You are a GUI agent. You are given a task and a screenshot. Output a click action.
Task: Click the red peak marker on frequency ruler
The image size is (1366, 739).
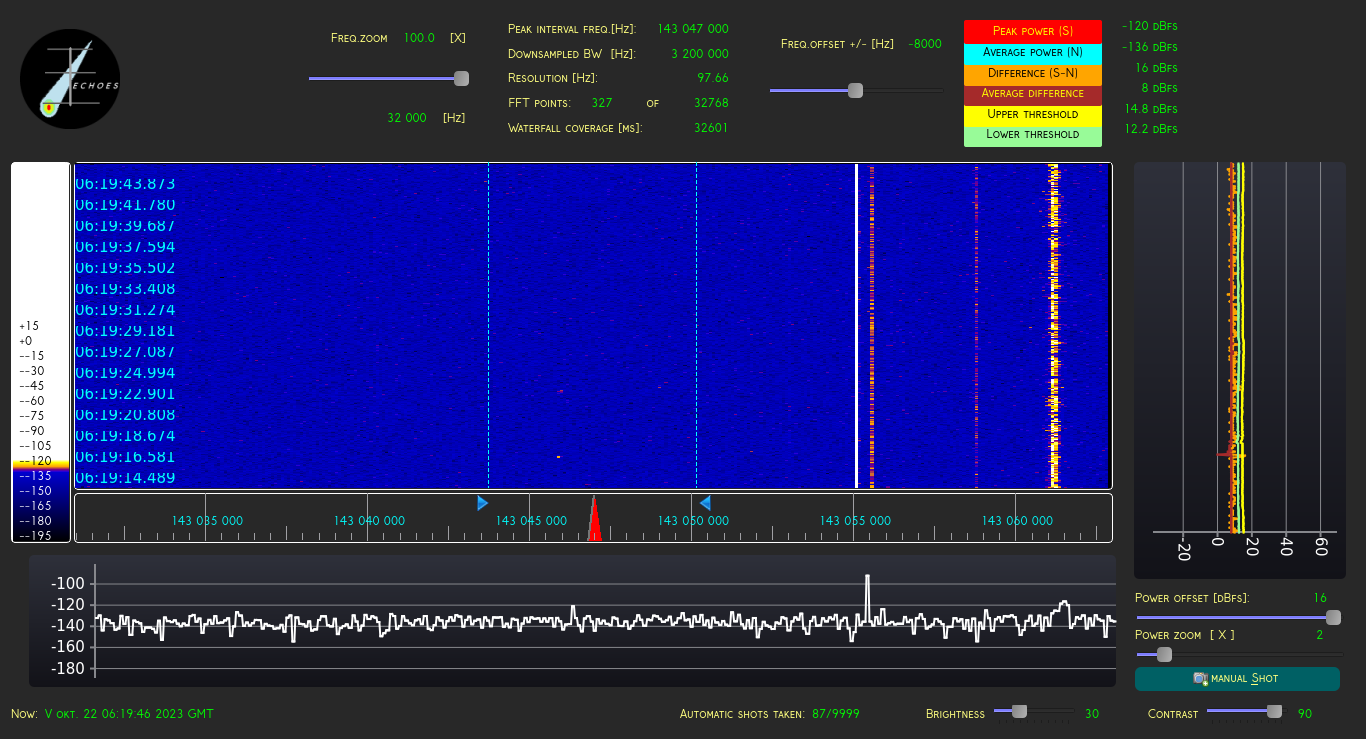(x=594, y=524)
